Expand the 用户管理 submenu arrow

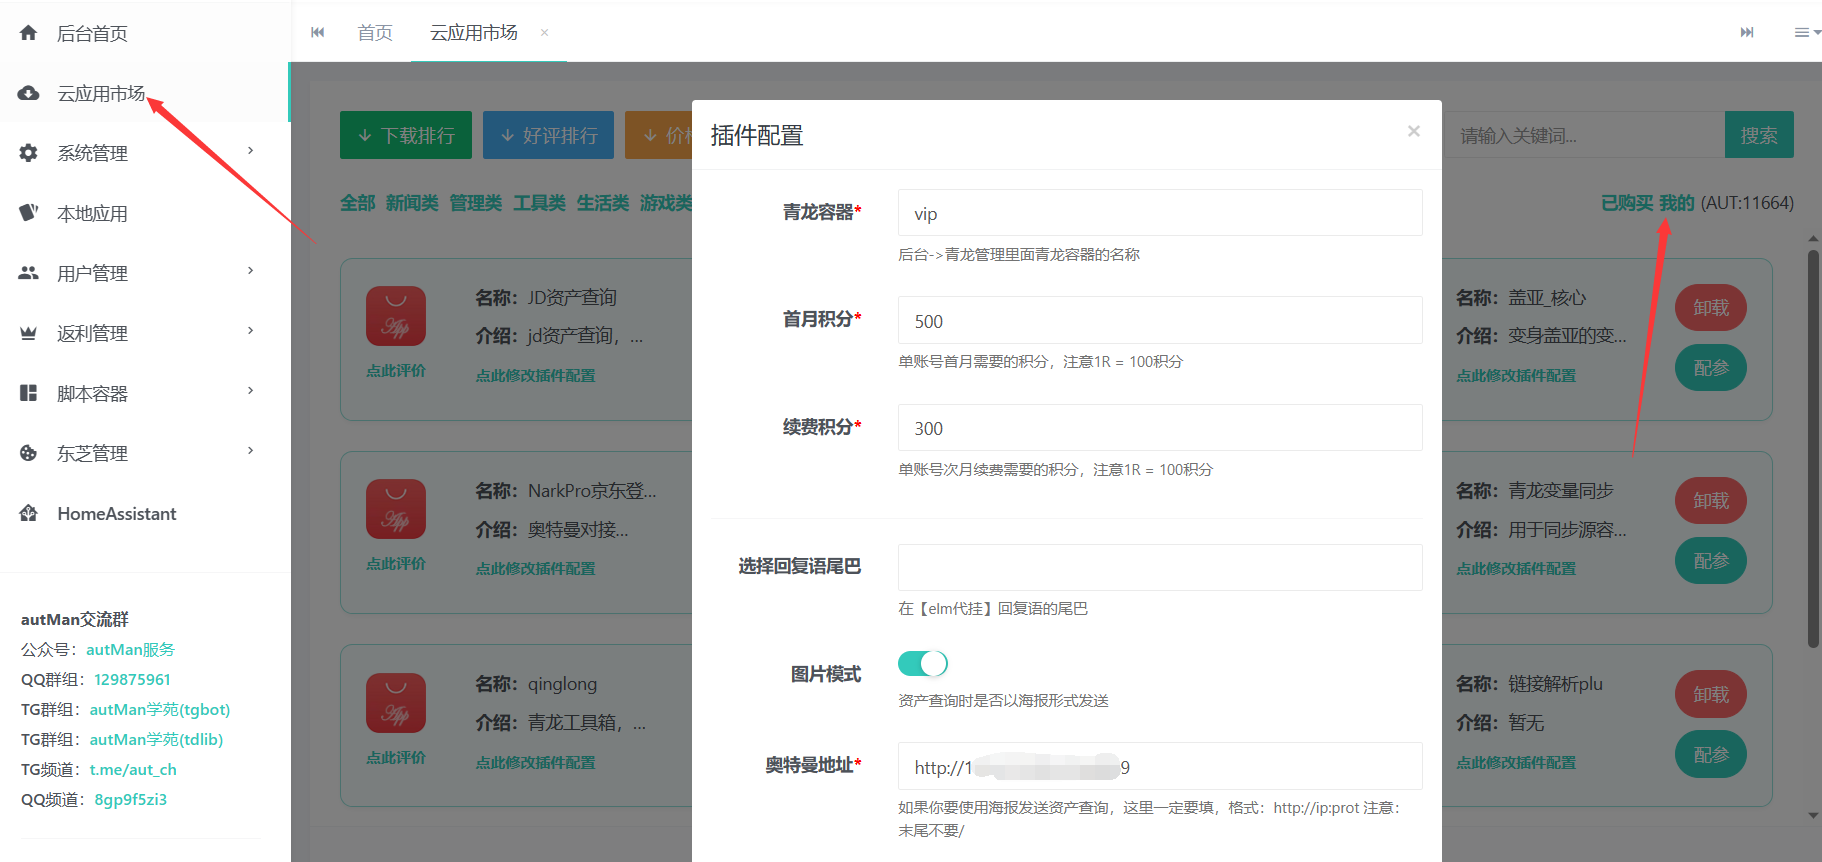(251, 271)
